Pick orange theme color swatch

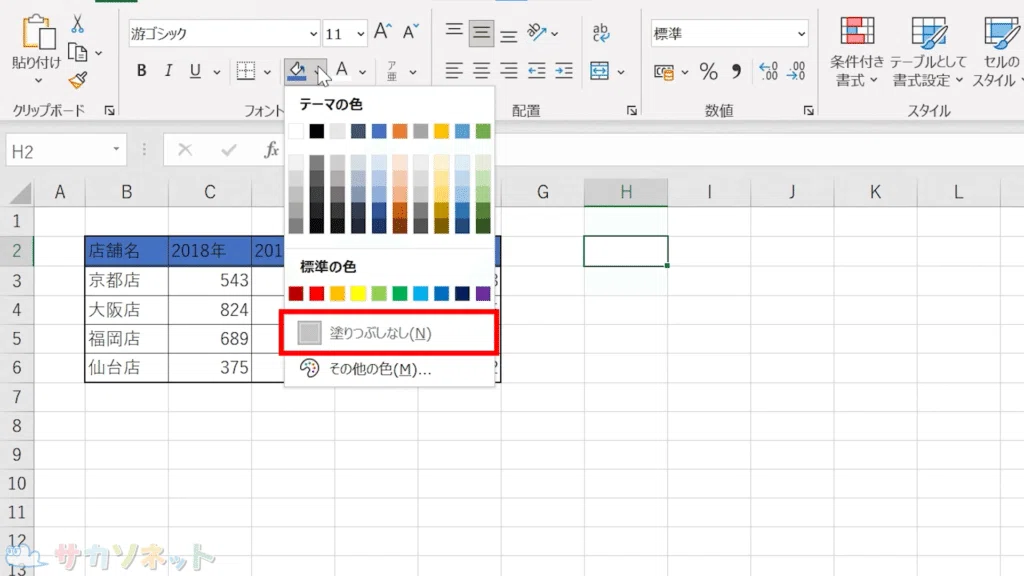(x=400, y=131)
